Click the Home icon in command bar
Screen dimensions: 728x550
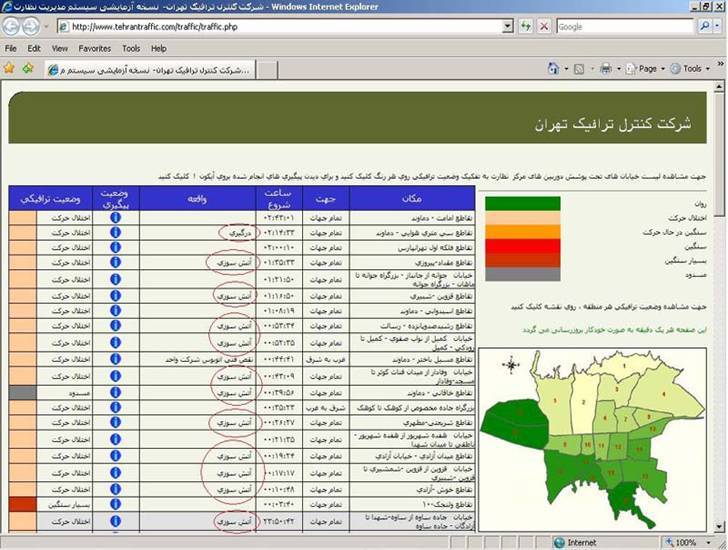pos(553,69)
